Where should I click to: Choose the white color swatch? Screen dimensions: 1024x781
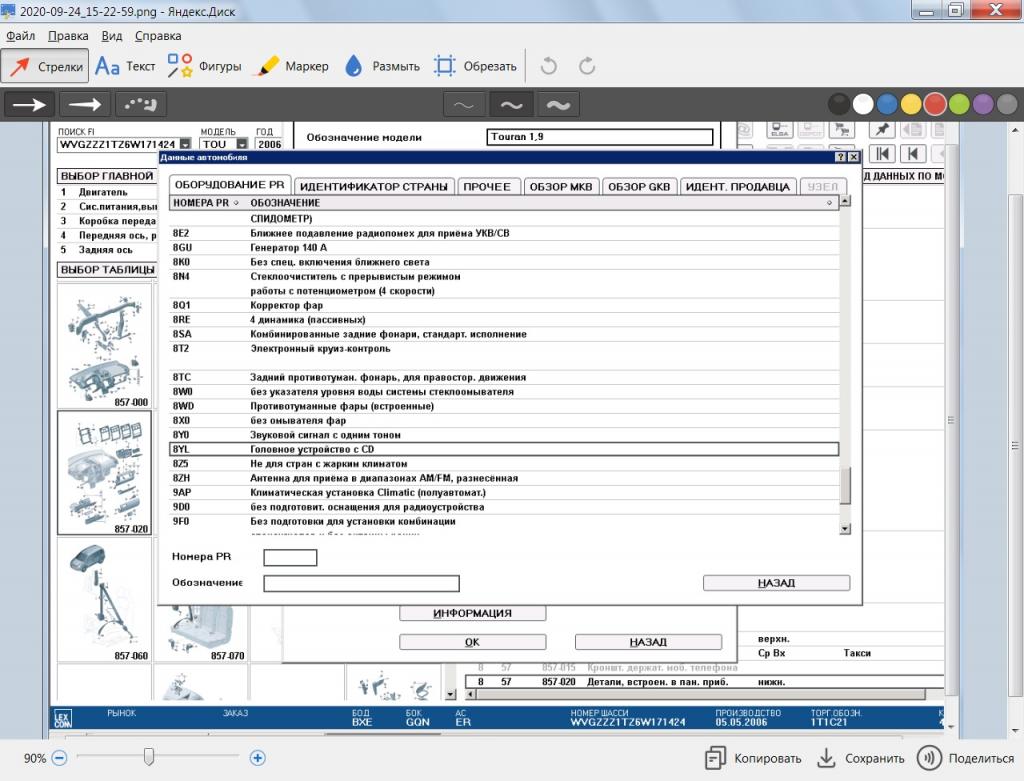(863, 104)
